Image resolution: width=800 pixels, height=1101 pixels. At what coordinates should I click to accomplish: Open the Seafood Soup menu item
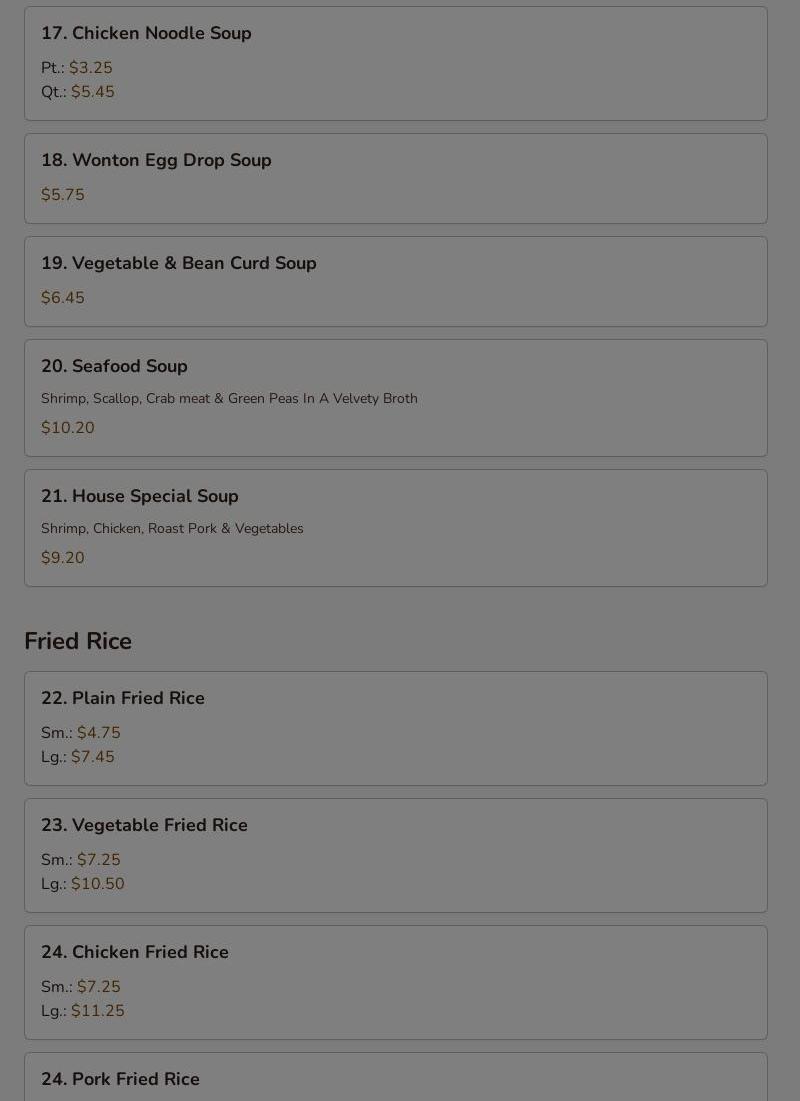click(x=395, y=398)
